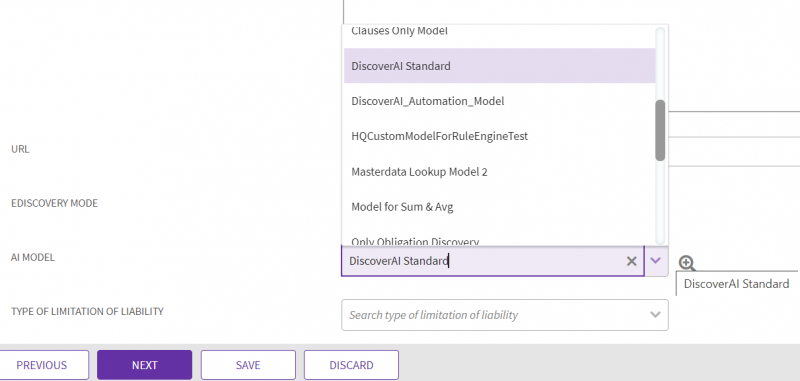Viewport: 800px width, 381px height.
Task: Click the magnifier lookup icon beside AI Model
Action: [x=687, y=263]
